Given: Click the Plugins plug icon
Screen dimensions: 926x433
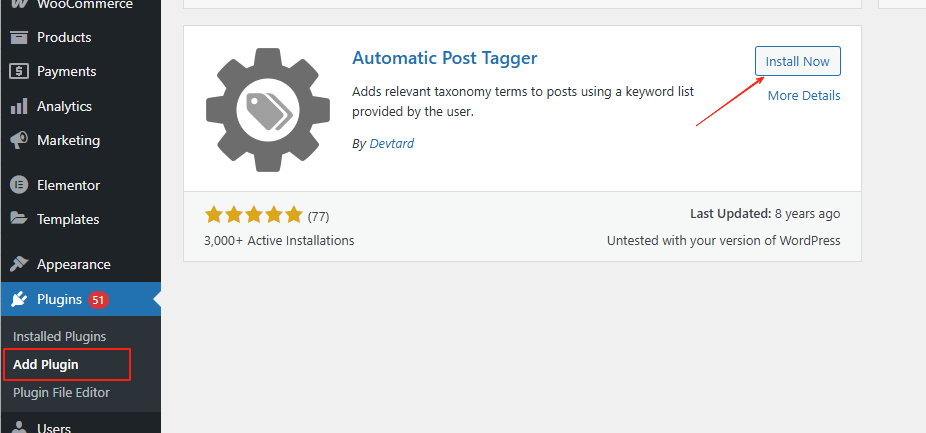Looking at the screenshot, I should coord(18,299).
